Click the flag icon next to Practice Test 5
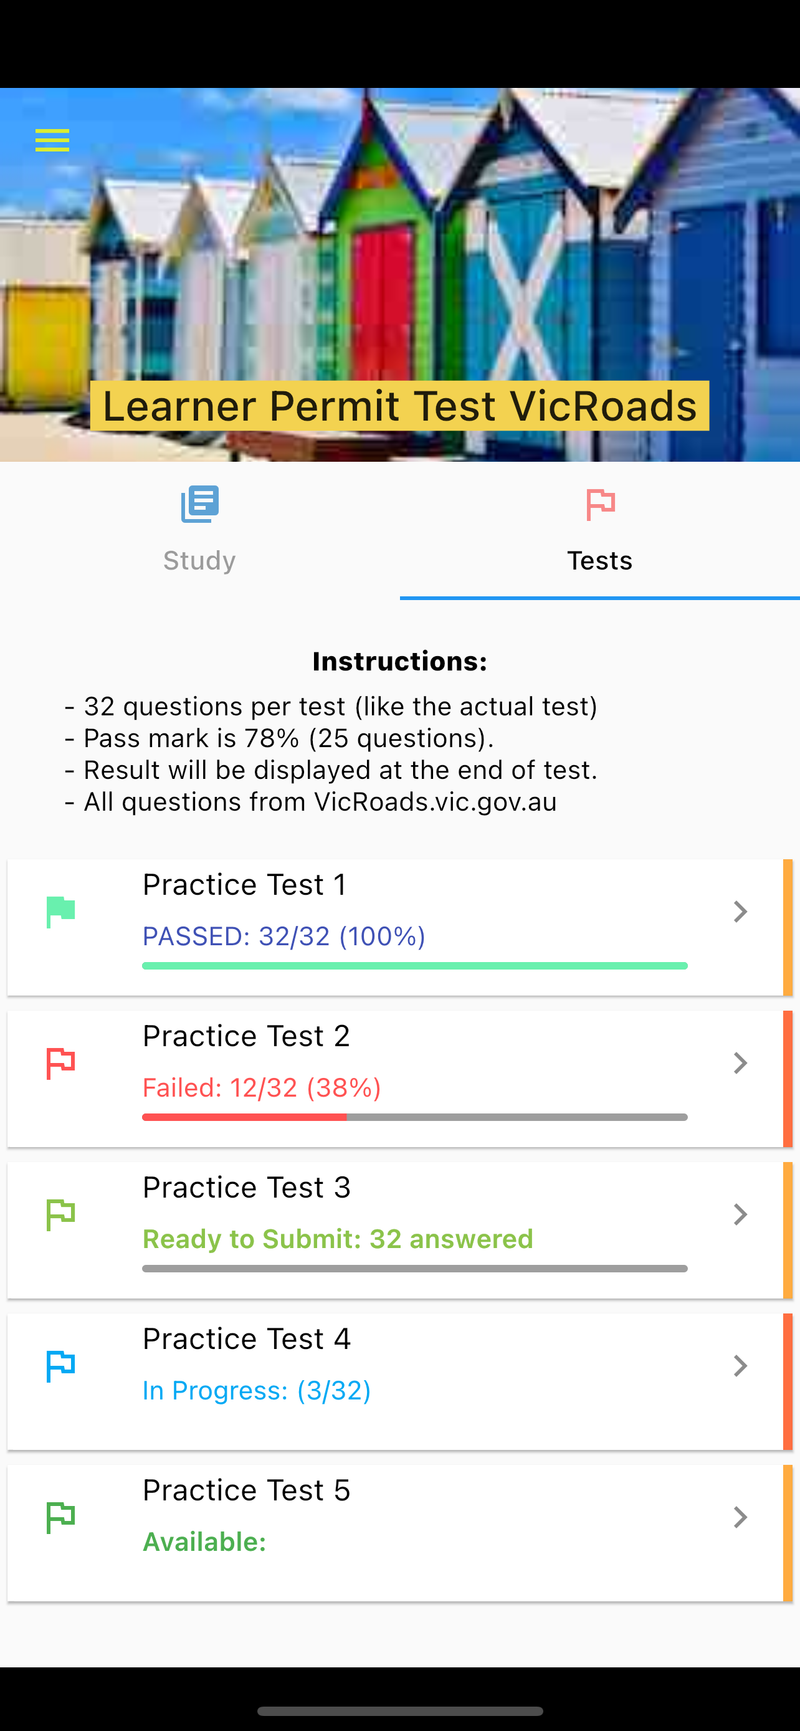Screen dimensions: 800x1731 [x=60, y=1517]
